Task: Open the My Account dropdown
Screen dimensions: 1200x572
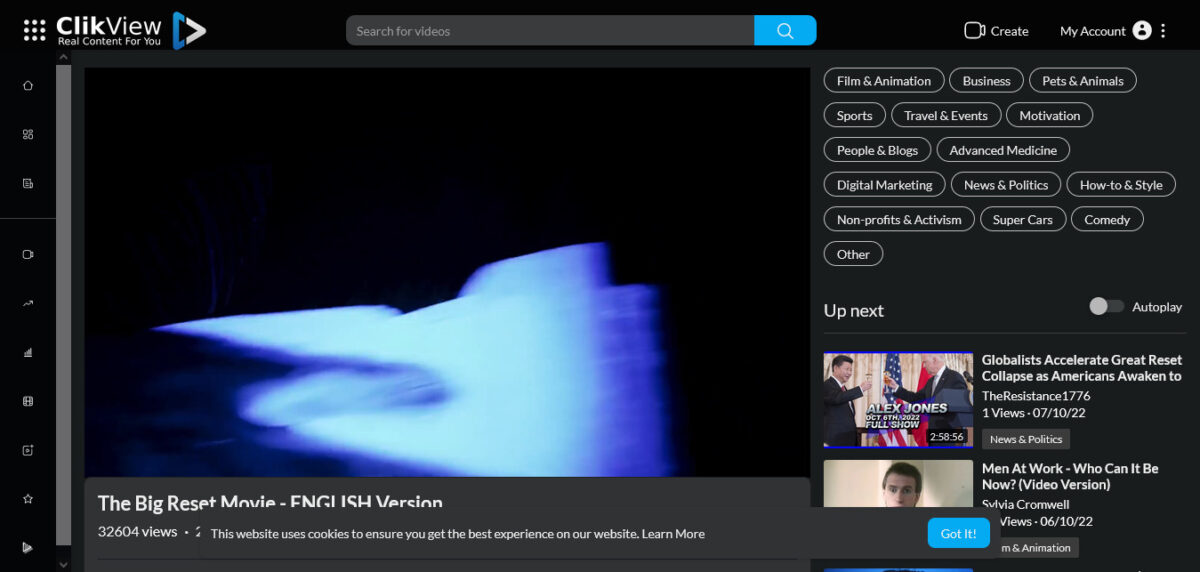Action: tap(1105, 31)
